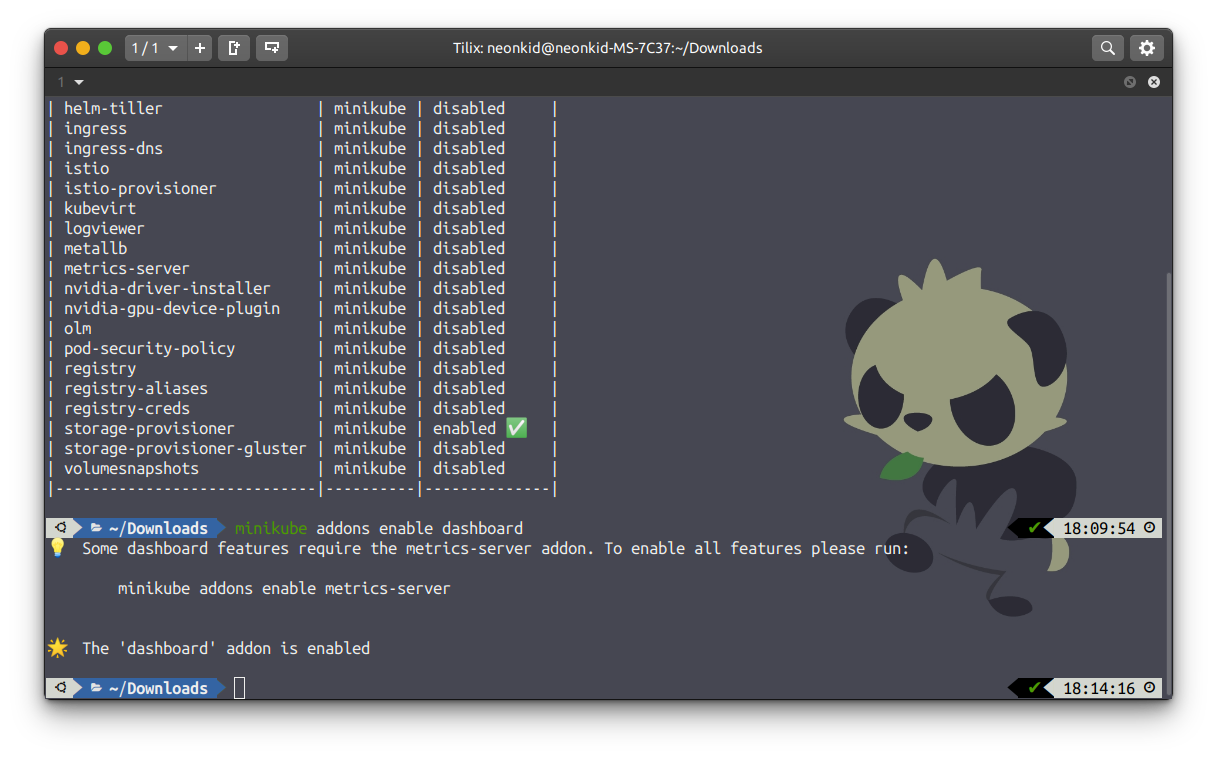1217x760 pixels.
Task: Click the ~/Downloads segment of bottom prompt
Action: click(x=149, y=688)
